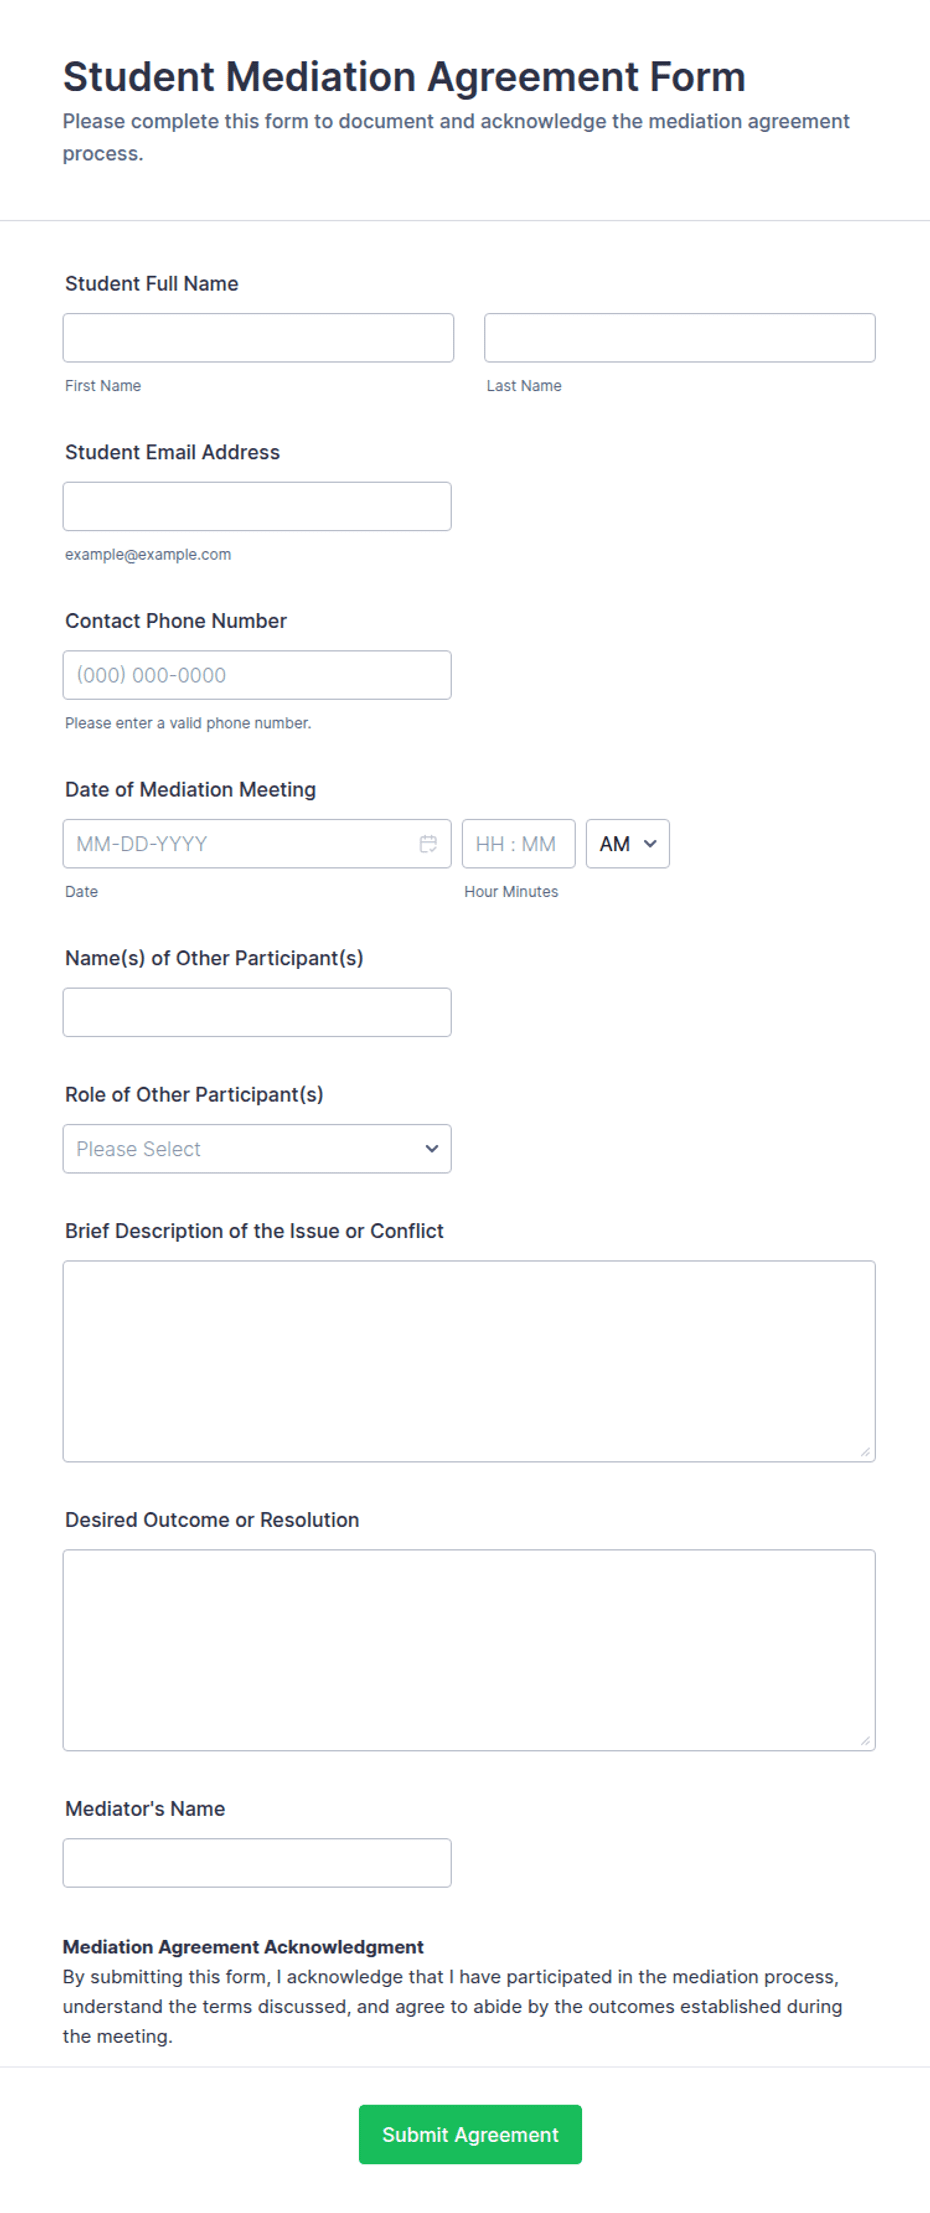Open the AM/PM time period dropdown

627,844
